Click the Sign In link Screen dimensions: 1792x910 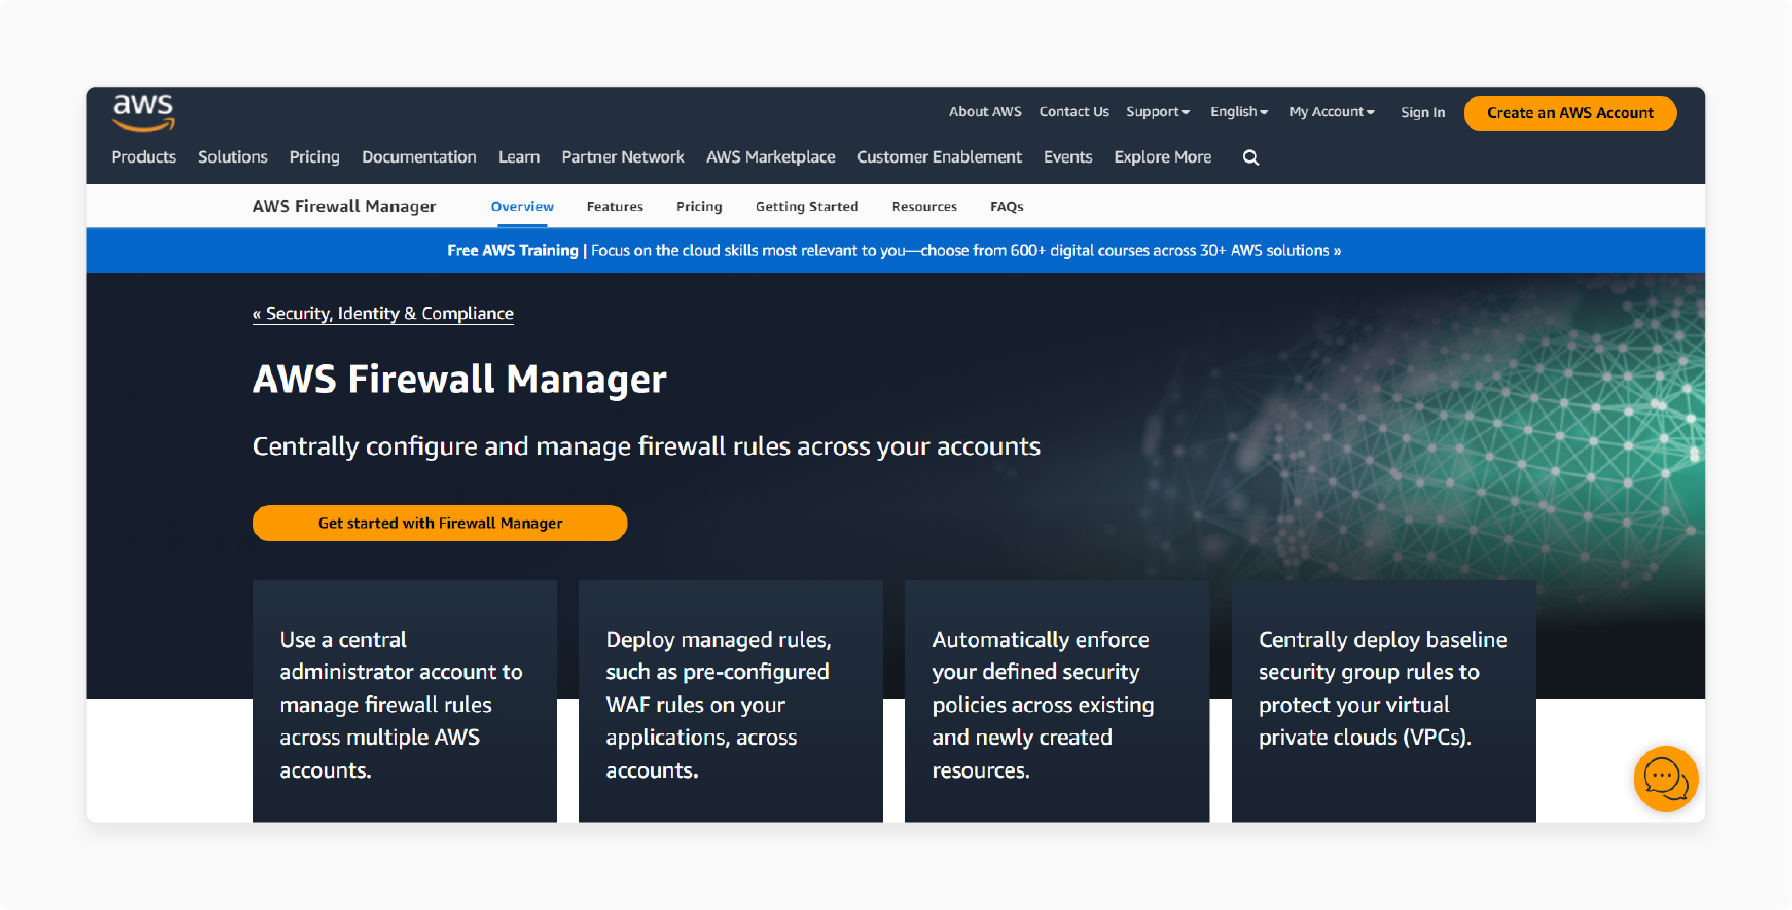[x=1423, y=113]
